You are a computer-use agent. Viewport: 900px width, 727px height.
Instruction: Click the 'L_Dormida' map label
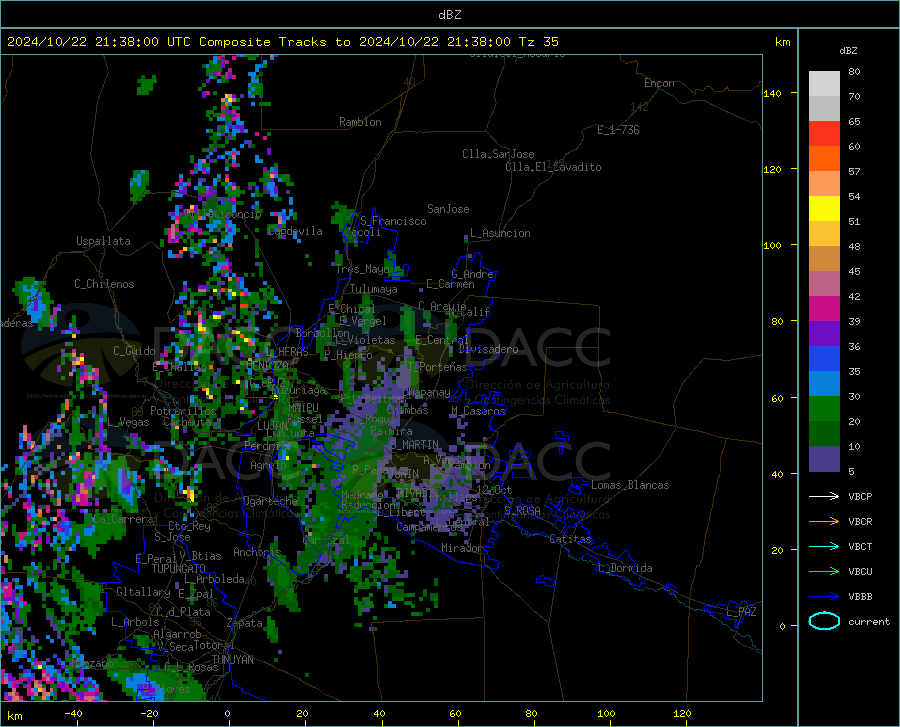(626, 568)
